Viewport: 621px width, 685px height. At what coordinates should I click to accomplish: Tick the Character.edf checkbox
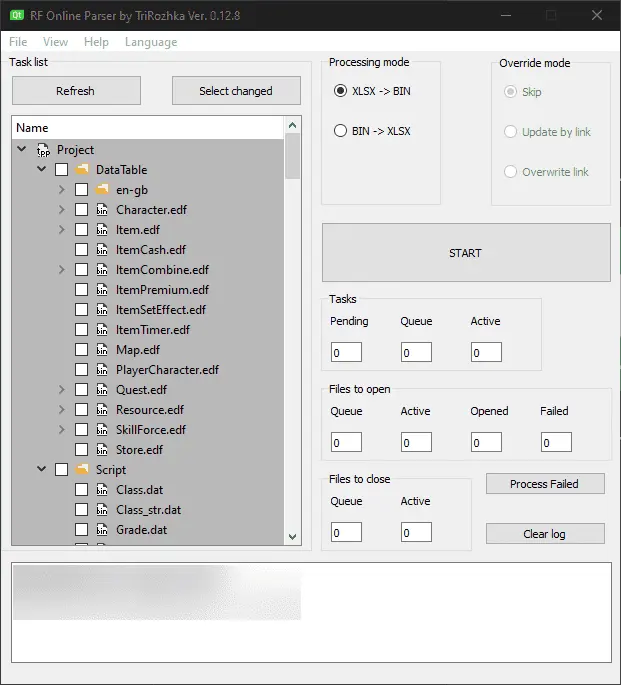(x=81, y=210)
